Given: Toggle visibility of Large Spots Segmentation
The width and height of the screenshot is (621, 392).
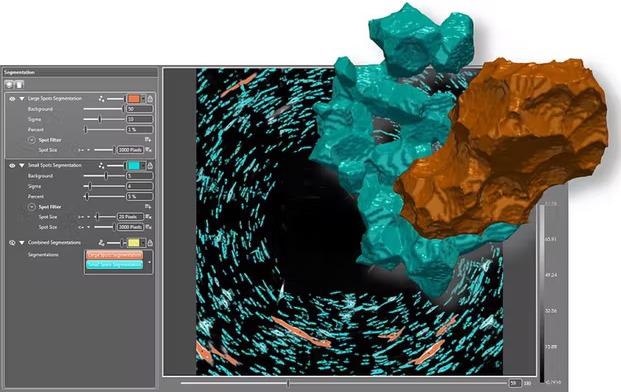Looking at the screenshot, I should point(12,99).
